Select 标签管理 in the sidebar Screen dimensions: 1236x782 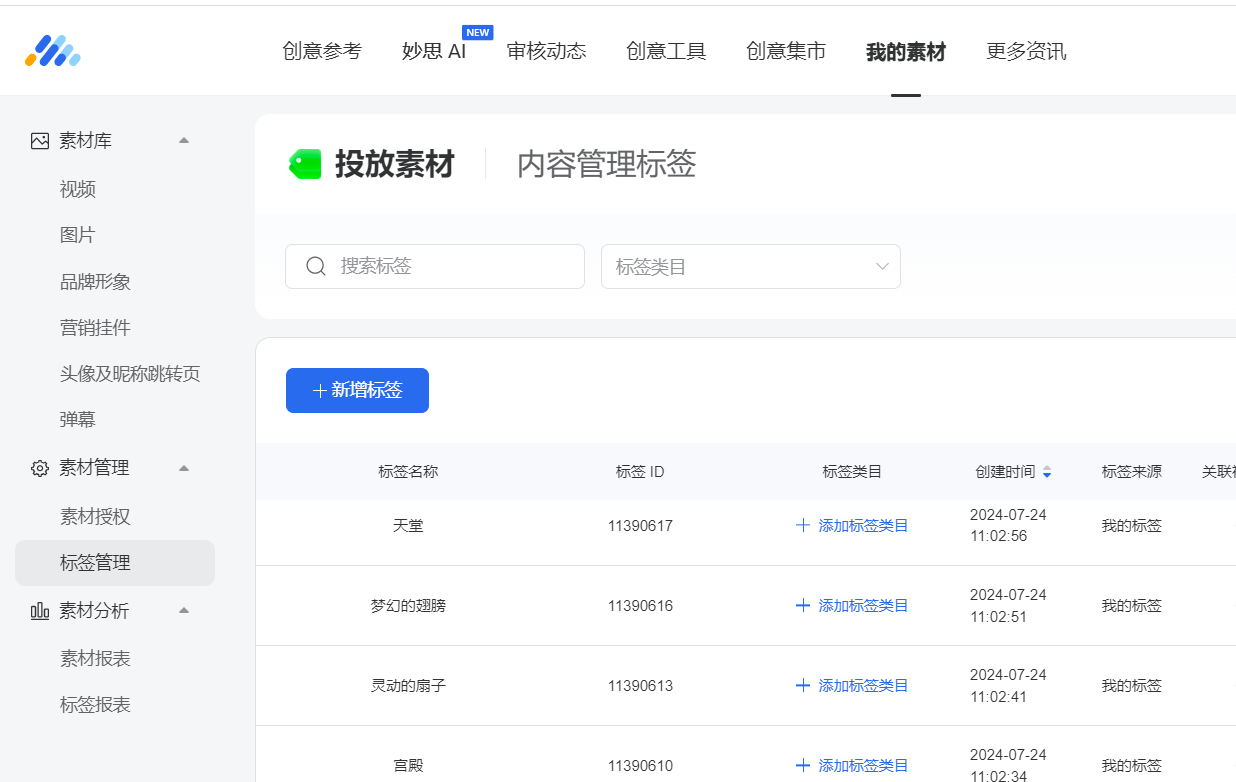tap(115, 563)
